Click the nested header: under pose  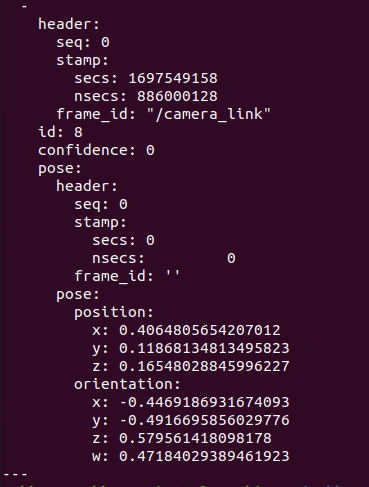[87, 186]
